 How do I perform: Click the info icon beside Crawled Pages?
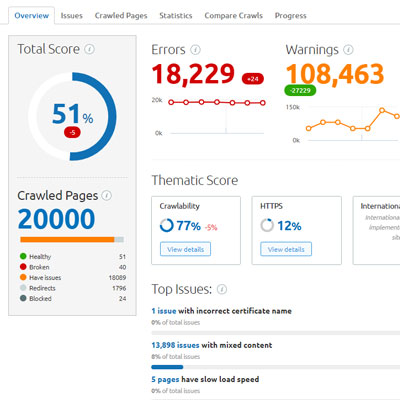pyautogui.click(x=107, y=195)
